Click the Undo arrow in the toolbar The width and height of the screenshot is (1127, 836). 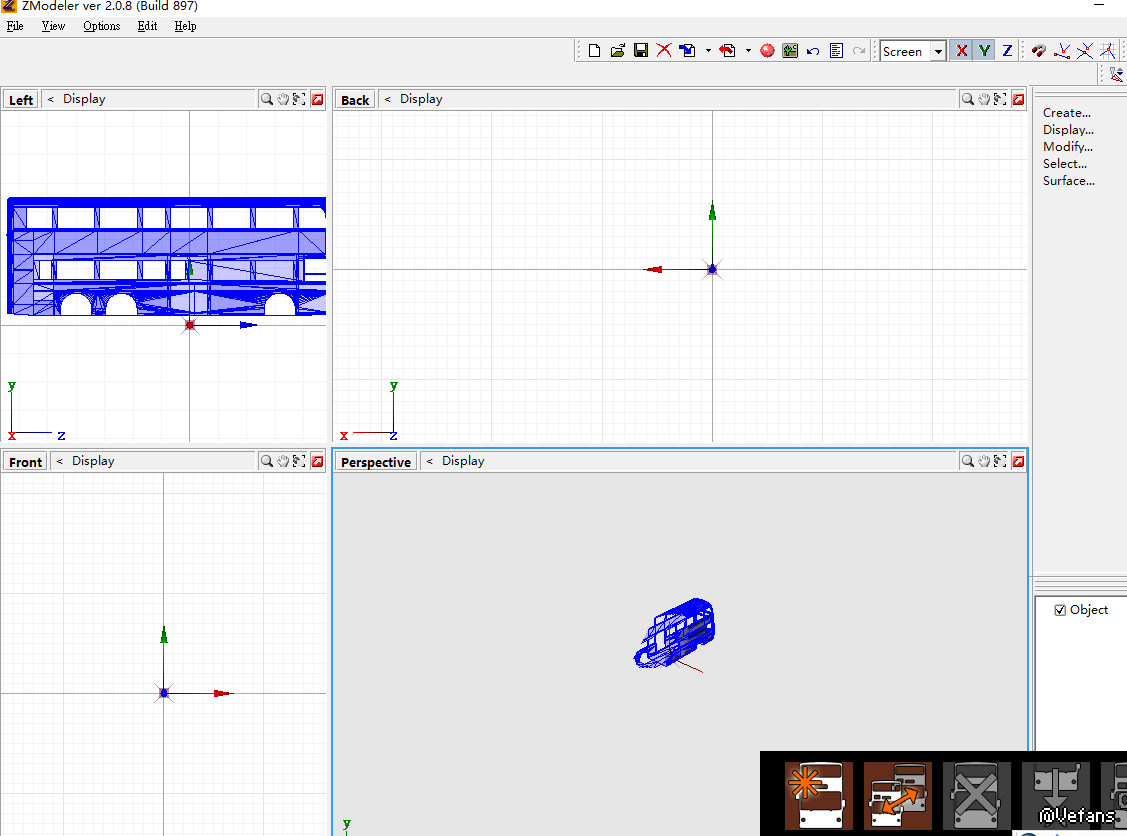813,51
